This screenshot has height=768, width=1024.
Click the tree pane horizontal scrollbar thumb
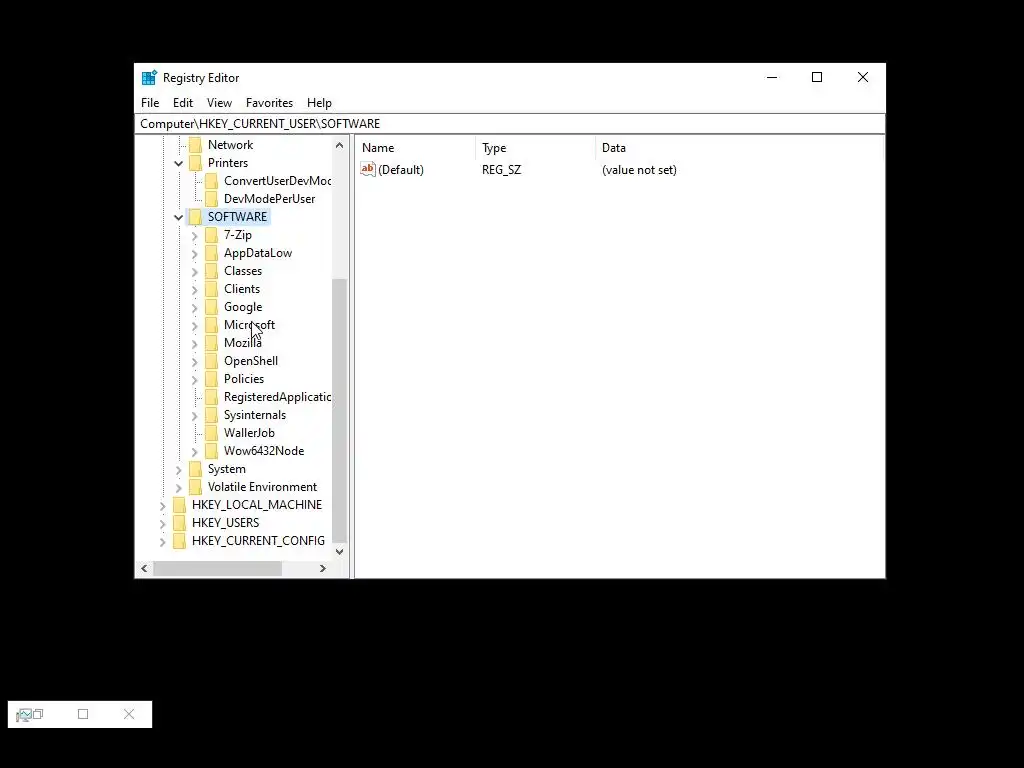pyautogui.click(x=217, y=569)
